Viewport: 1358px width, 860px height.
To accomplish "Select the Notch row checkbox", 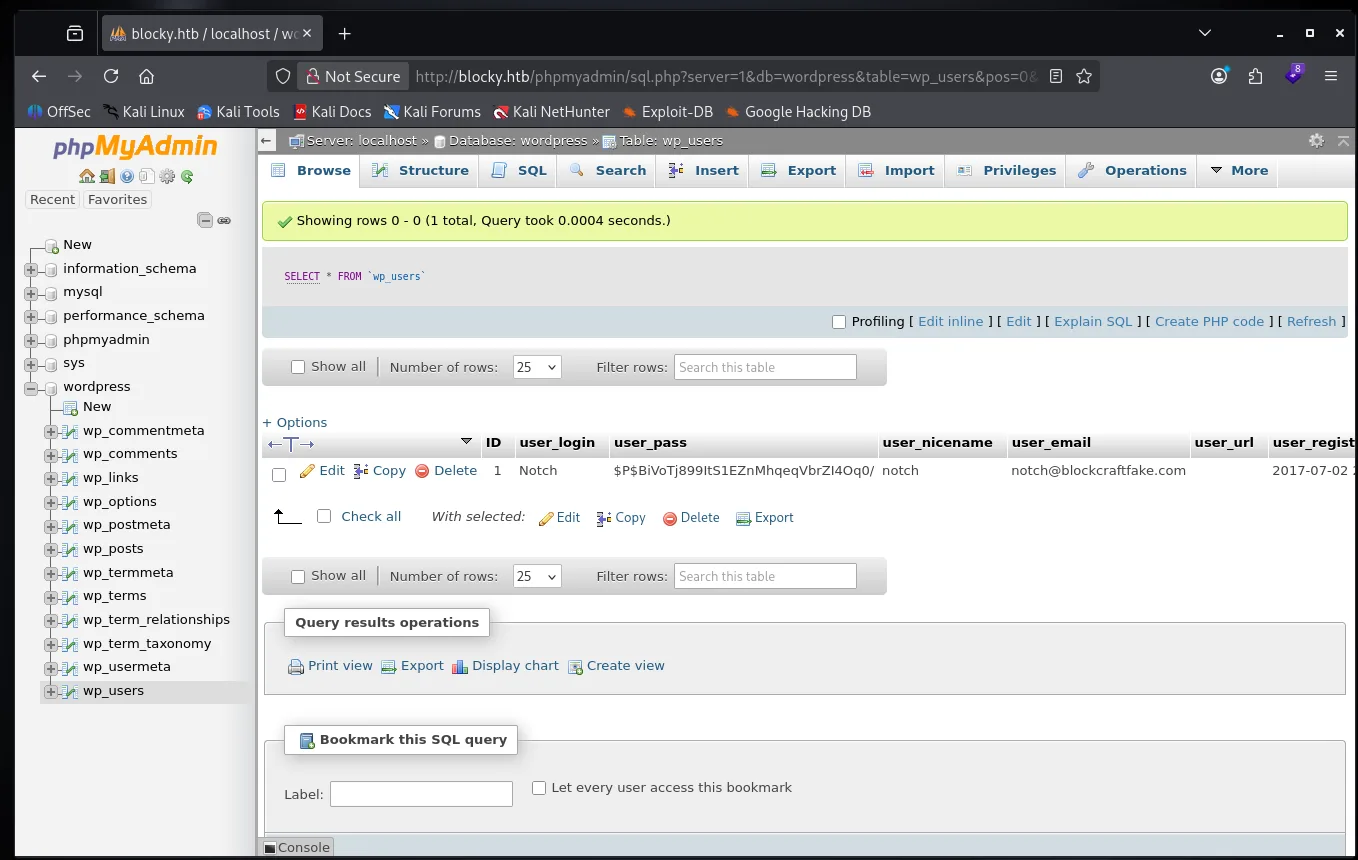I will 279,475.
